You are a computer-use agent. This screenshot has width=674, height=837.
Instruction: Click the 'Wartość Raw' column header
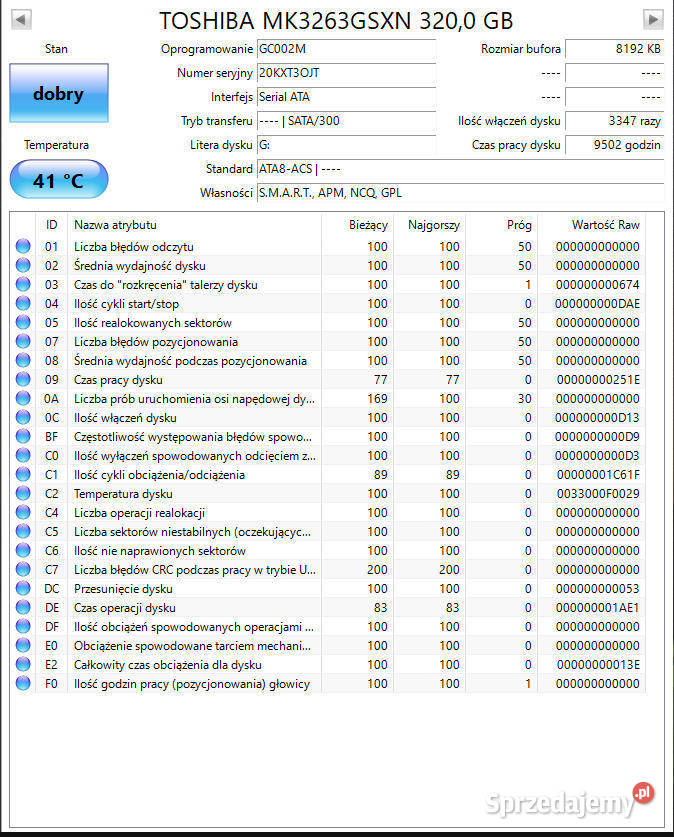pyautogui.click(x=591, y=225)
